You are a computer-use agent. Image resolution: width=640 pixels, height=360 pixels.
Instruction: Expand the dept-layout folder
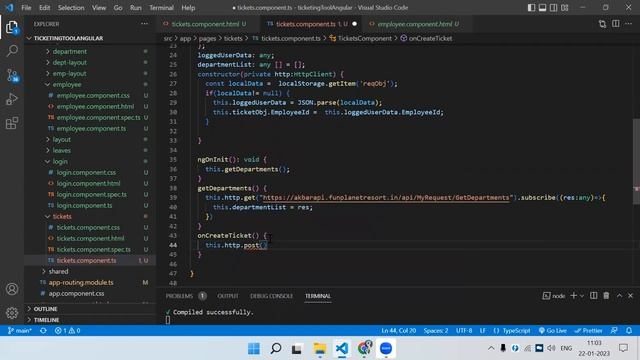click(x=70, y=62)
